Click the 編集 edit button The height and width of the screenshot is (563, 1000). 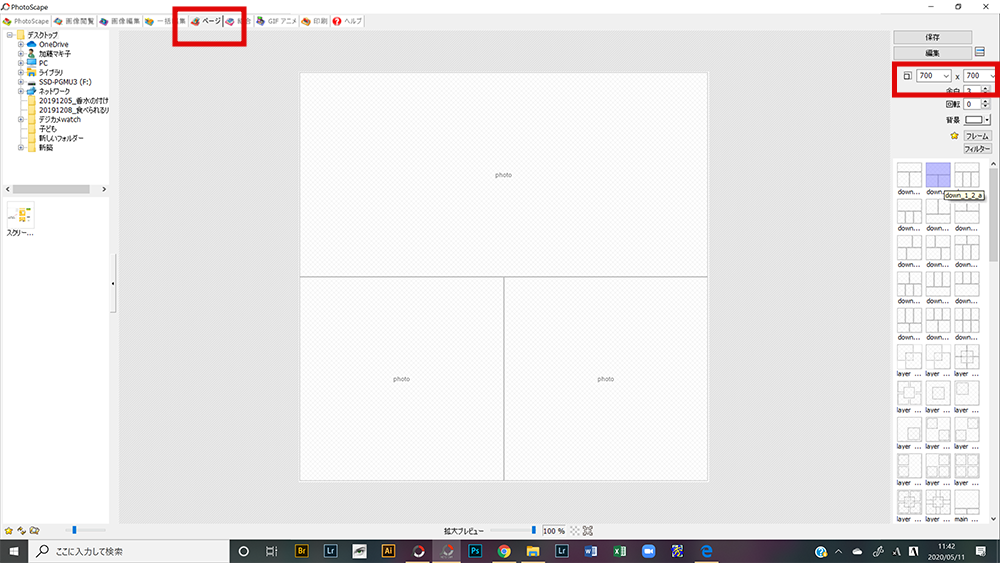[932, 53]
